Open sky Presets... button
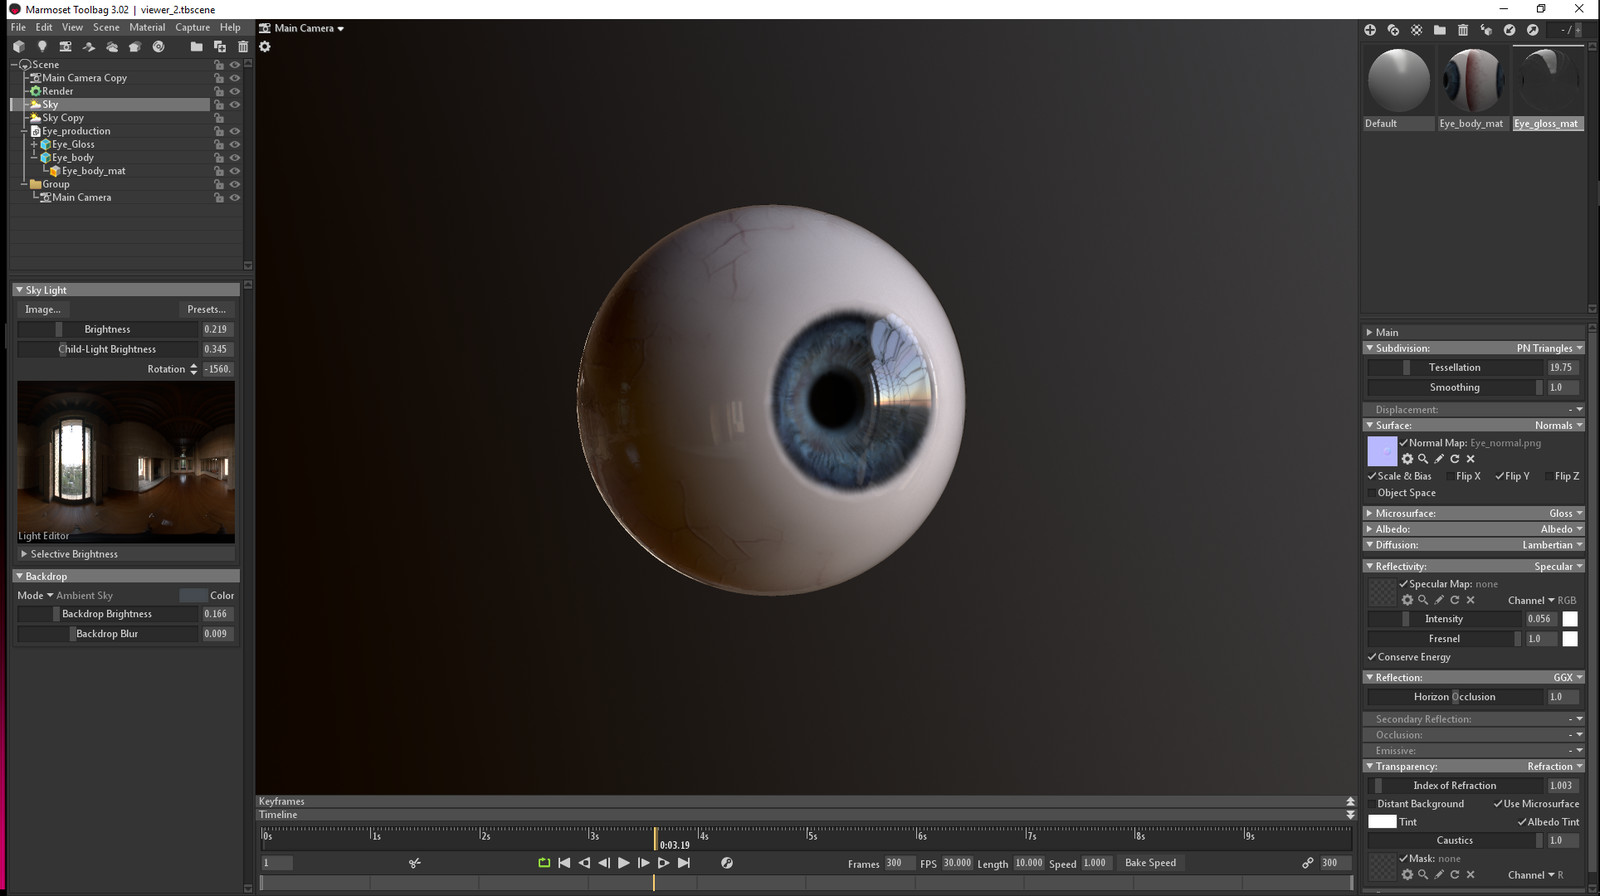 click(x=207, y=309)
